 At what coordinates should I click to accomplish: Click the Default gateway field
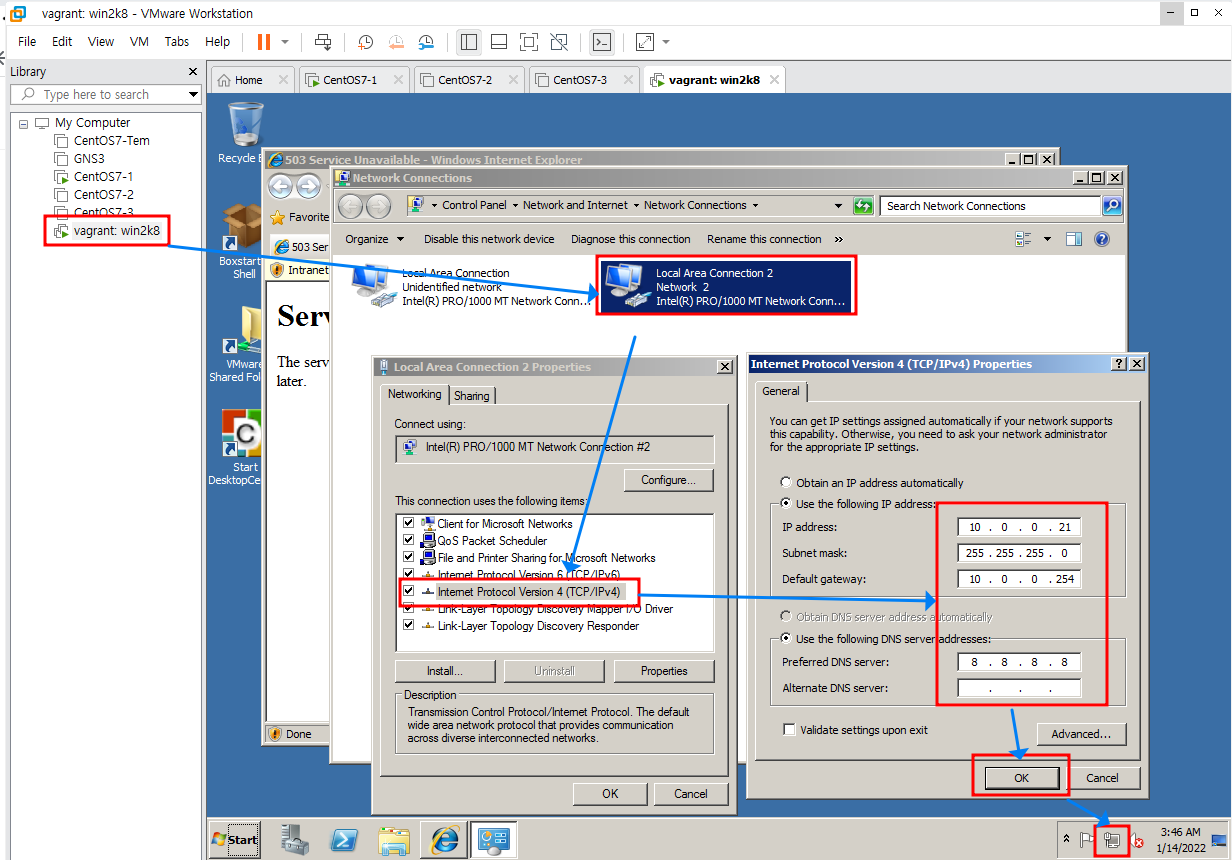tap(1019, 579)
